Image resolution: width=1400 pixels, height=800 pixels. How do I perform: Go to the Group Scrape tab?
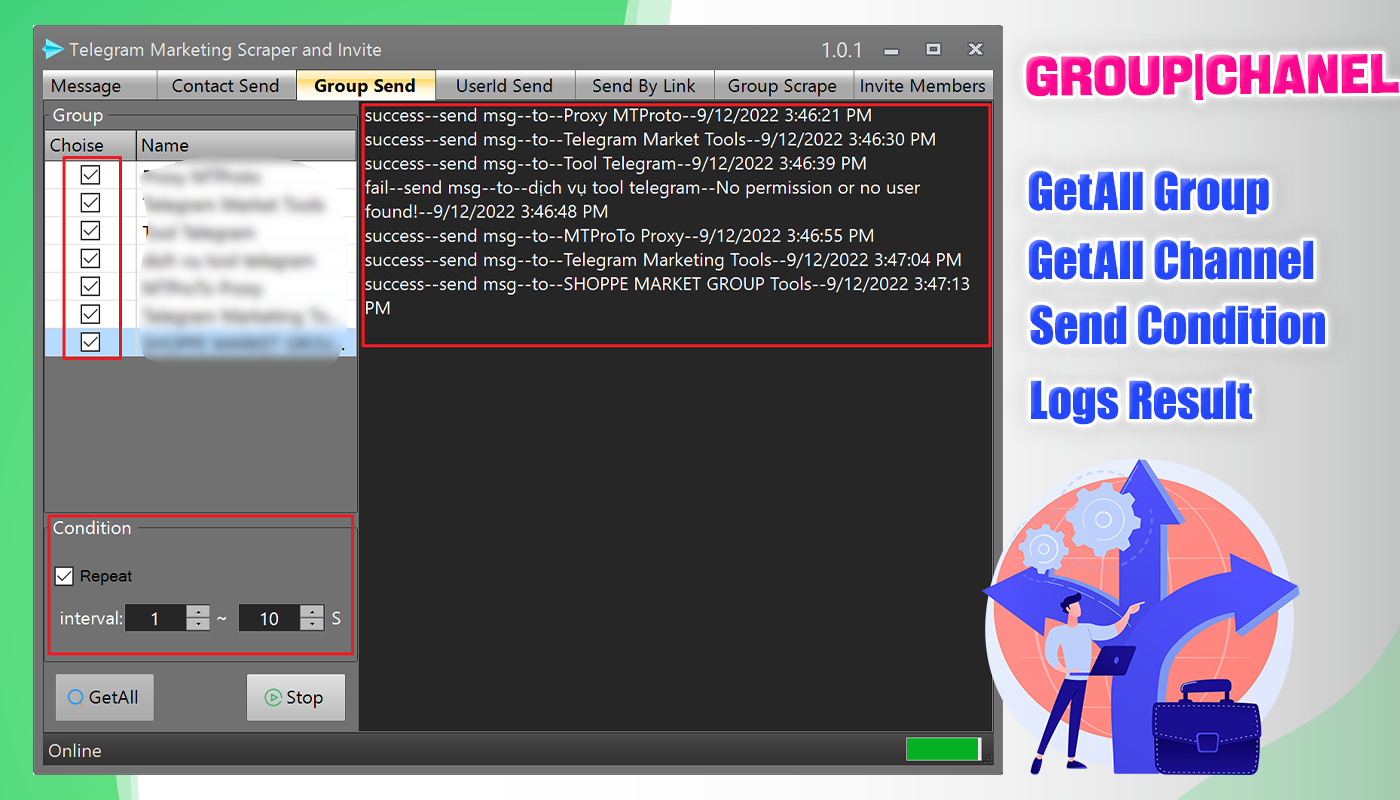pyautogui.click(x=782, y=86)
